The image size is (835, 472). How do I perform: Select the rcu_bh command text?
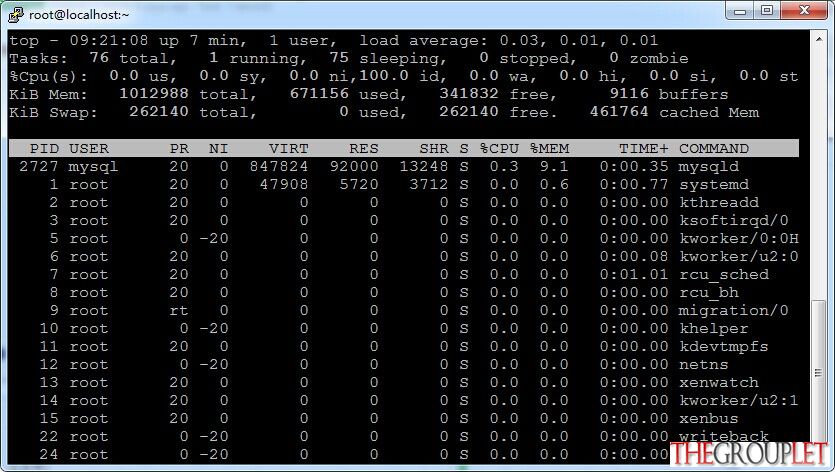click(709, 293)
